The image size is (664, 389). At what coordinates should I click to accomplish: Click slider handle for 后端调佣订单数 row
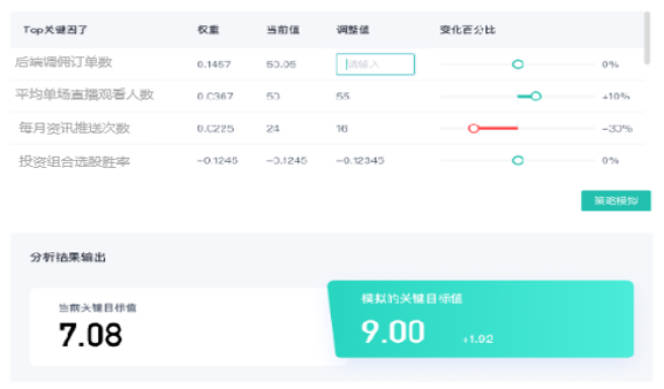[517, 64]
